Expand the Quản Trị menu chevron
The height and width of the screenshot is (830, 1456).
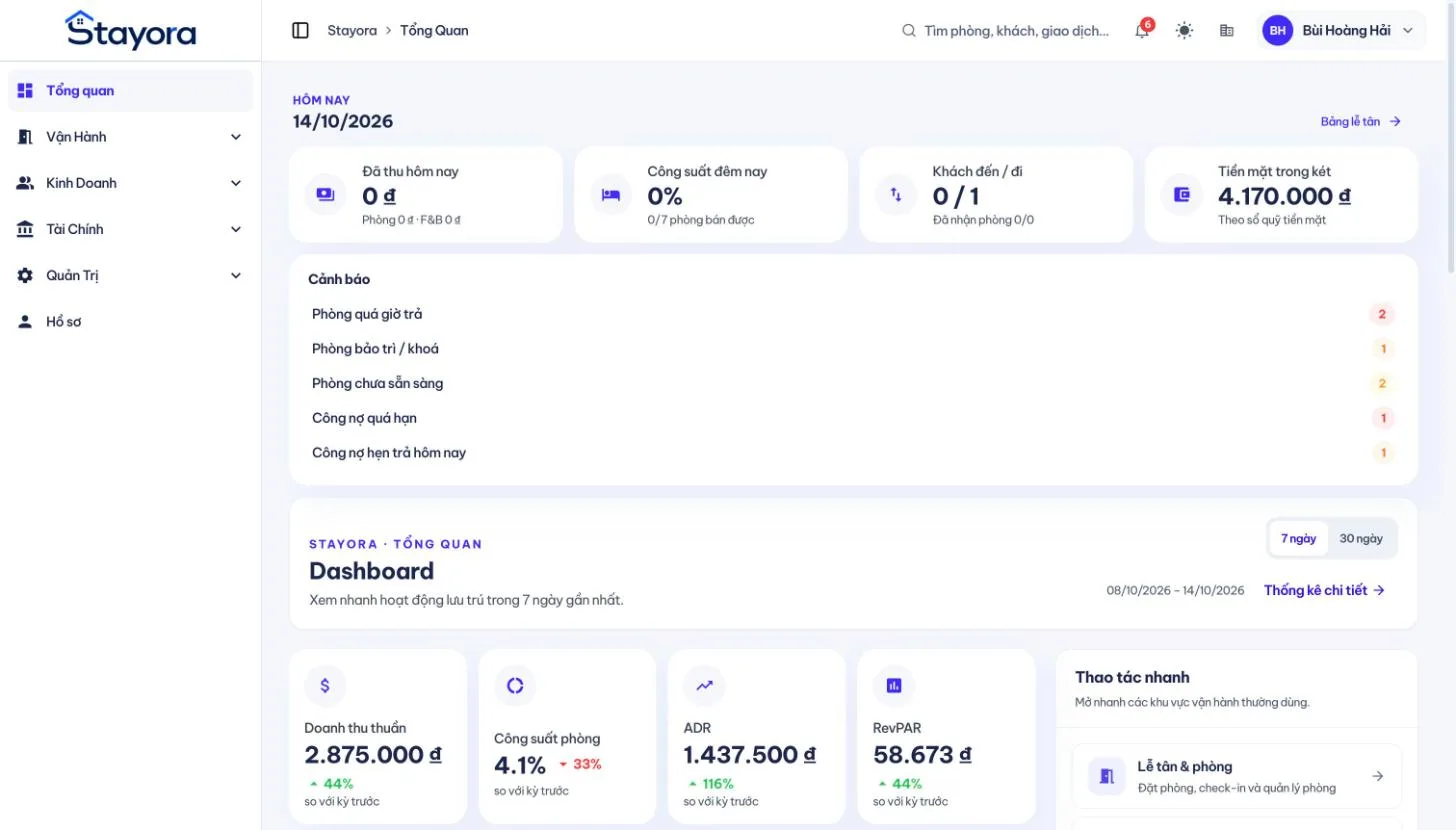[x=236, y=275]
